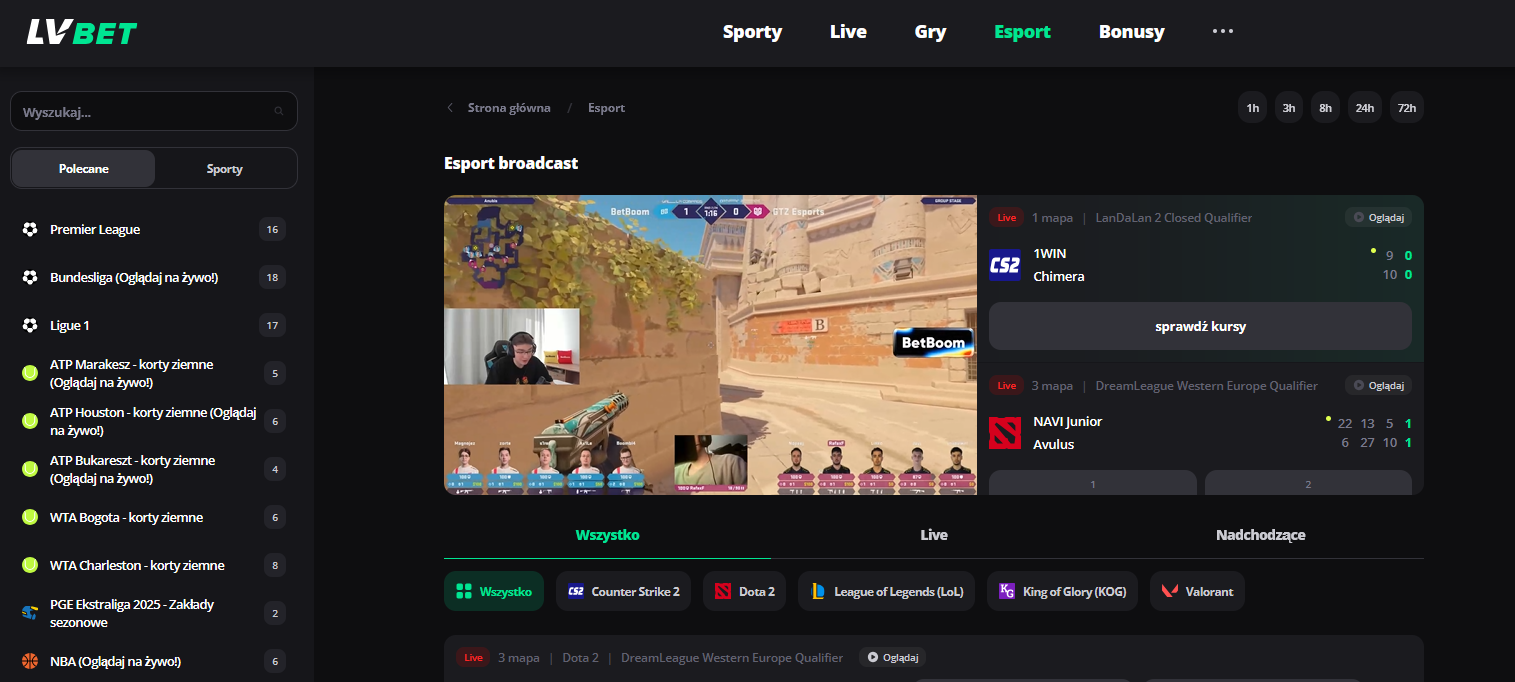Switch to the Wszystko events tab
Screen dimensions: 1515x682
pos(607,535)
